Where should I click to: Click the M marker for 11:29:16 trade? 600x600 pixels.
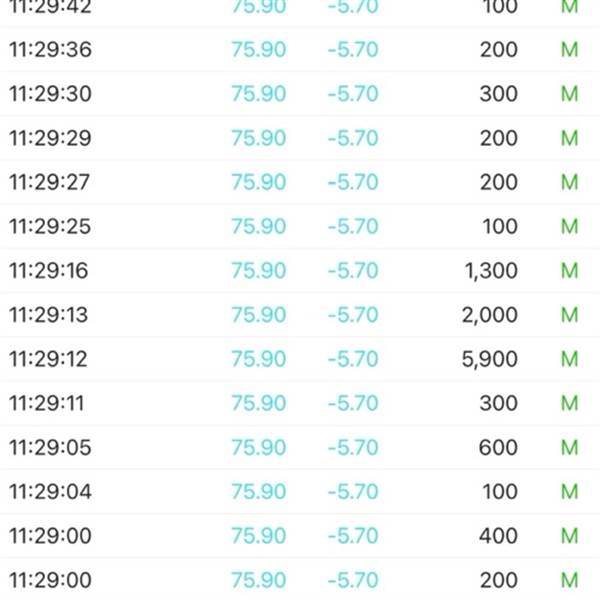(x=569, y=271)
